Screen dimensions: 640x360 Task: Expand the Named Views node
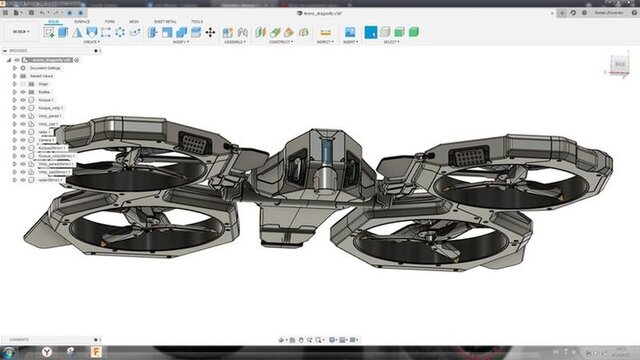15,76
